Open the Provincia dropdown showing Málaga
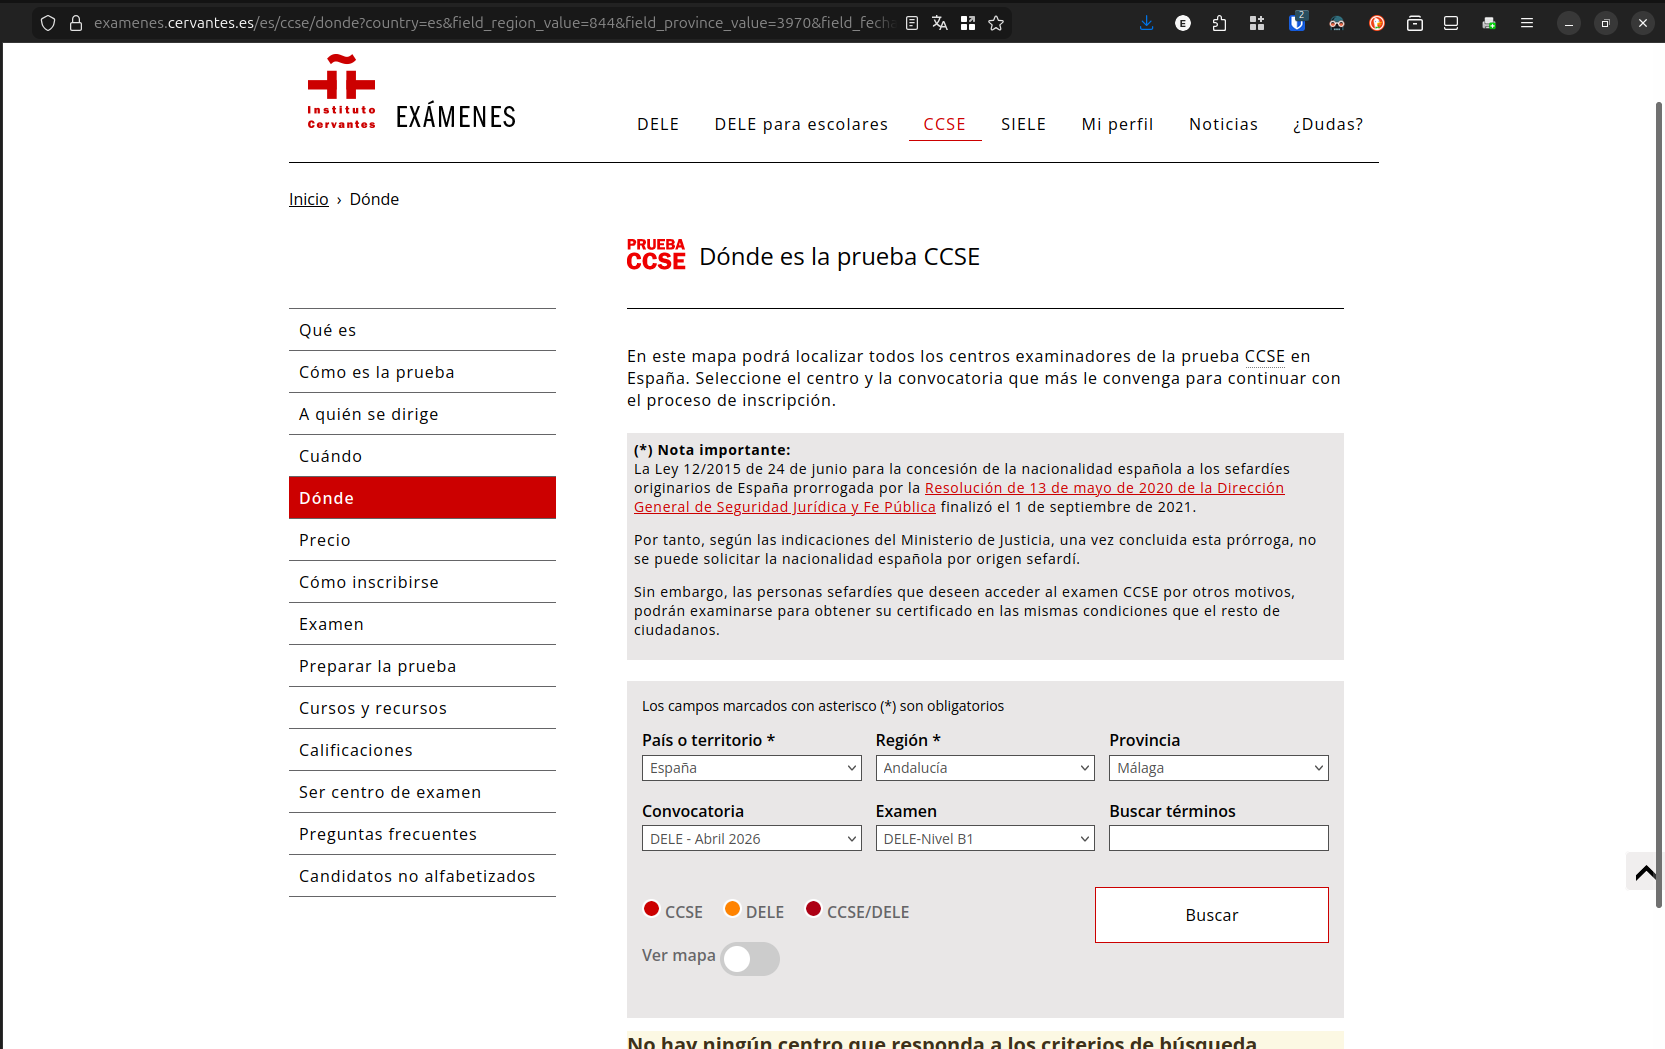Image resolution: width=1665 pixels, height=1049 pixels. (x=1218, y=768)
